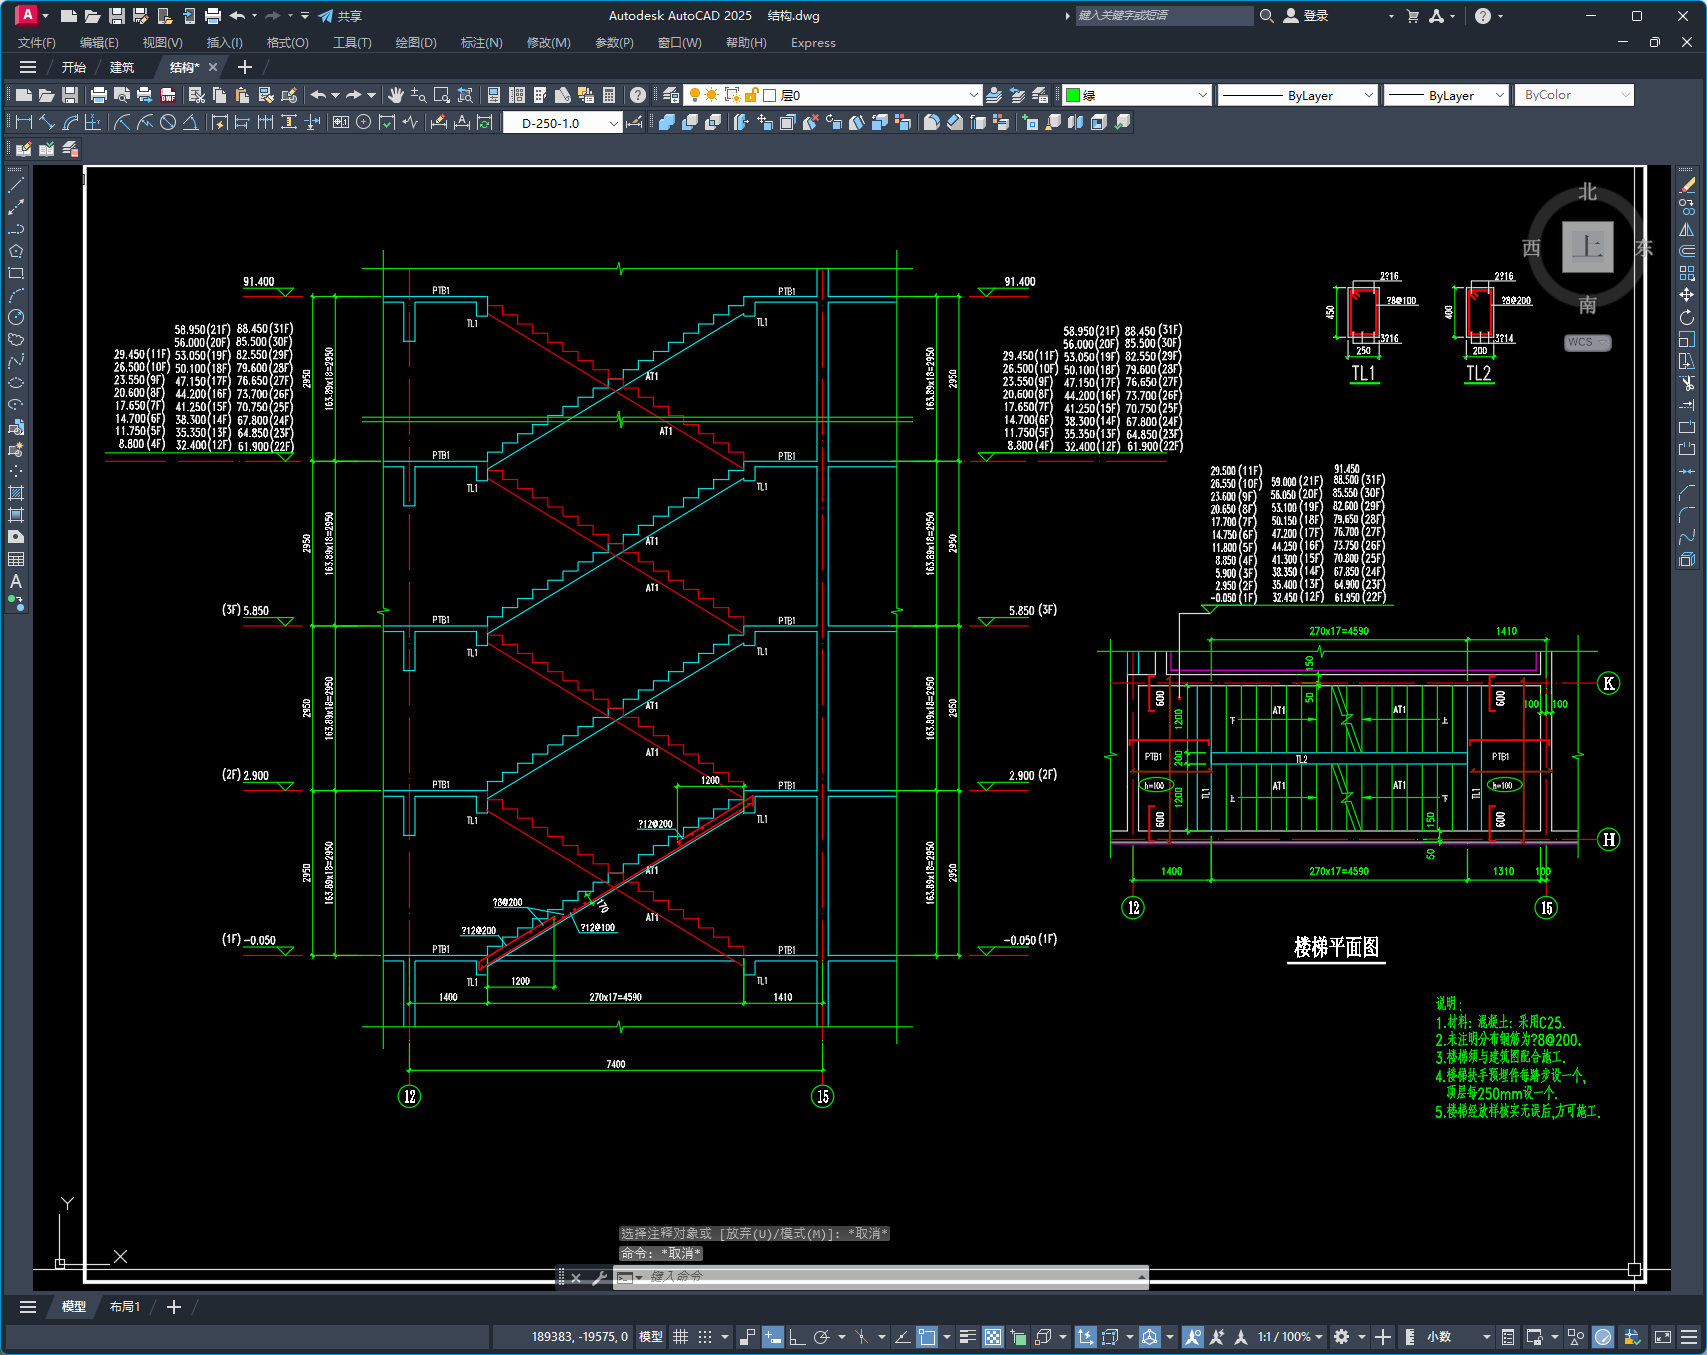Screen dimensions: 1707x1355
Task: Toggle transparency display in status bar
Action: click(x=993, y=1337)
